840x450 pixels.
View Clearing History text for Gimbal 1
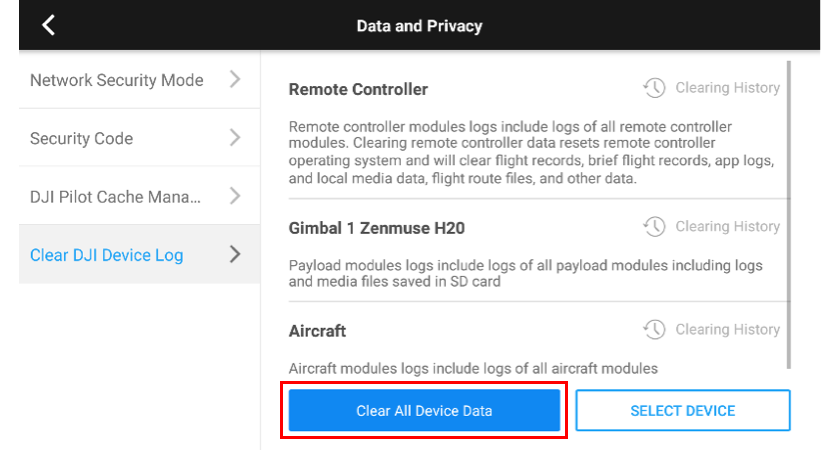click(728, 227)
